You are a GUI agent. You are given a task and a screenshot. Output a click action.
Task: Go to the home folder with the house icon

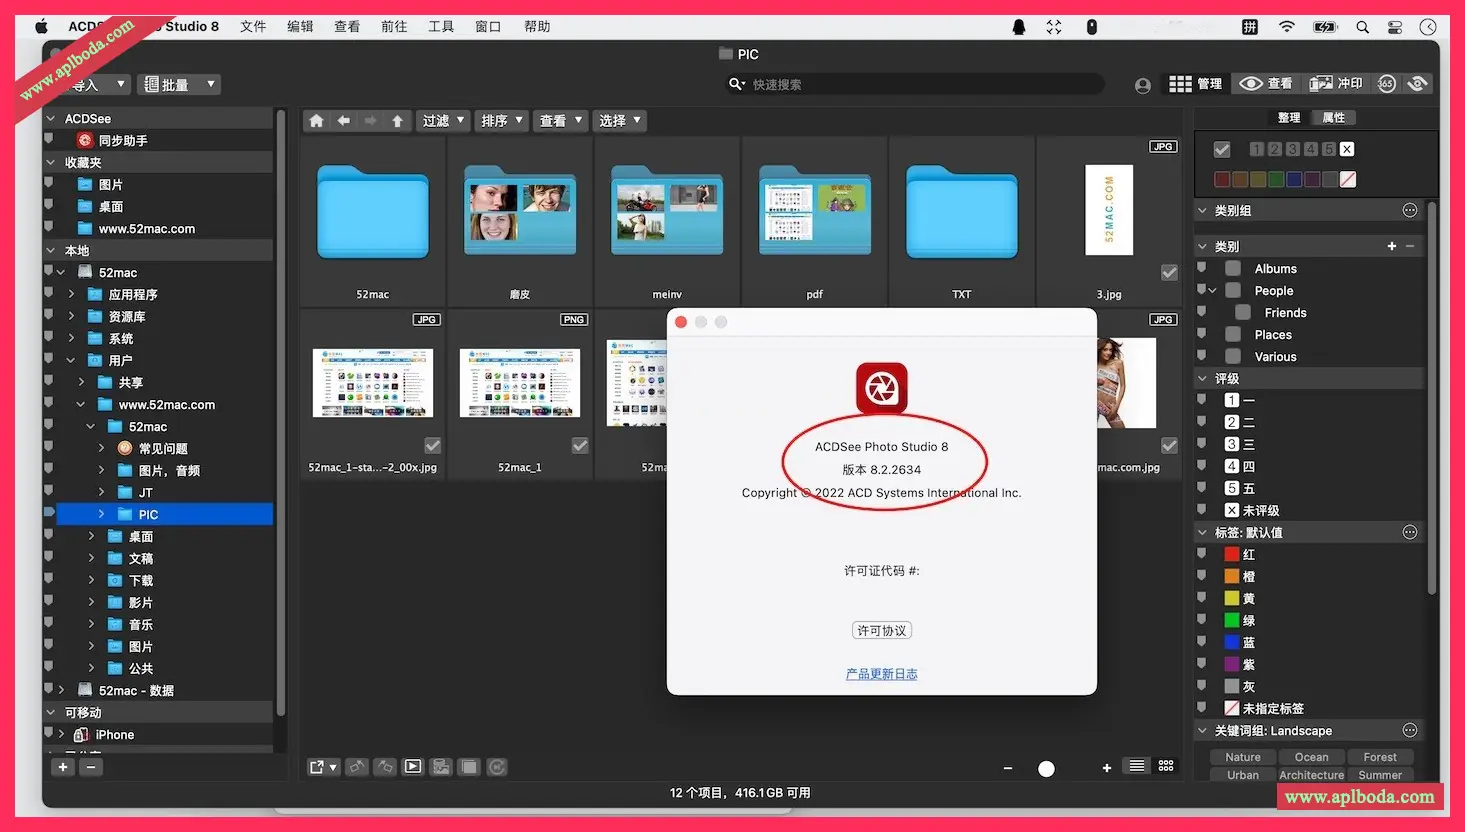[316, 121]
